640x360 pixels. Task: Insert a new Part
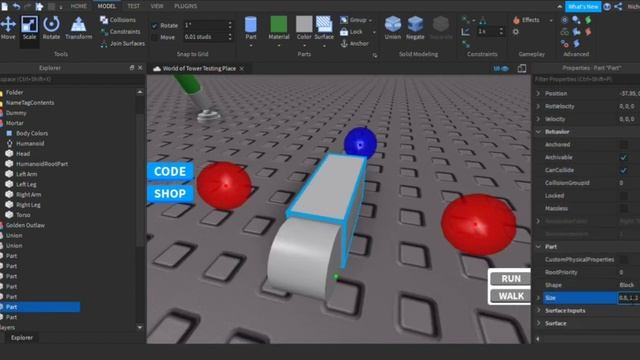pyautogui.click(x=251, y=28)
